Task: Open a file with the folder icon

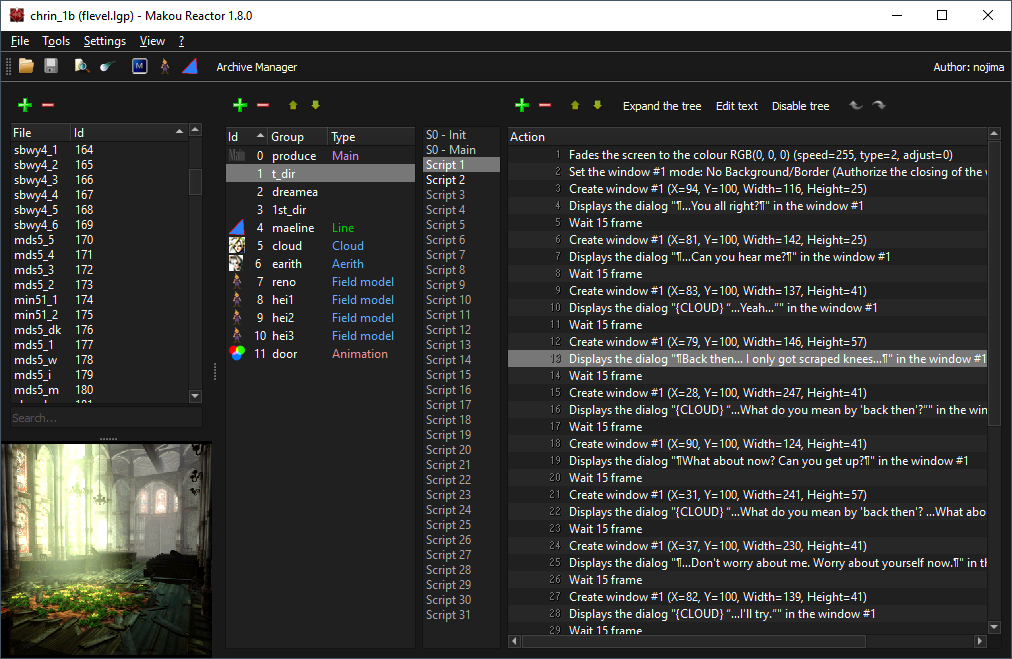Action: (x=26, y=66)
